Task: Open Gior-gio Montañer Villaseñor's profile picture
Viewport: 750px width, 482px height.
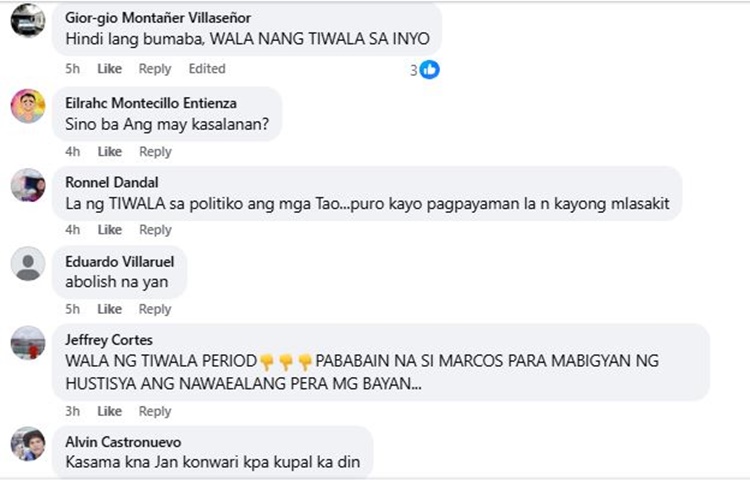Action: (28, 20)
